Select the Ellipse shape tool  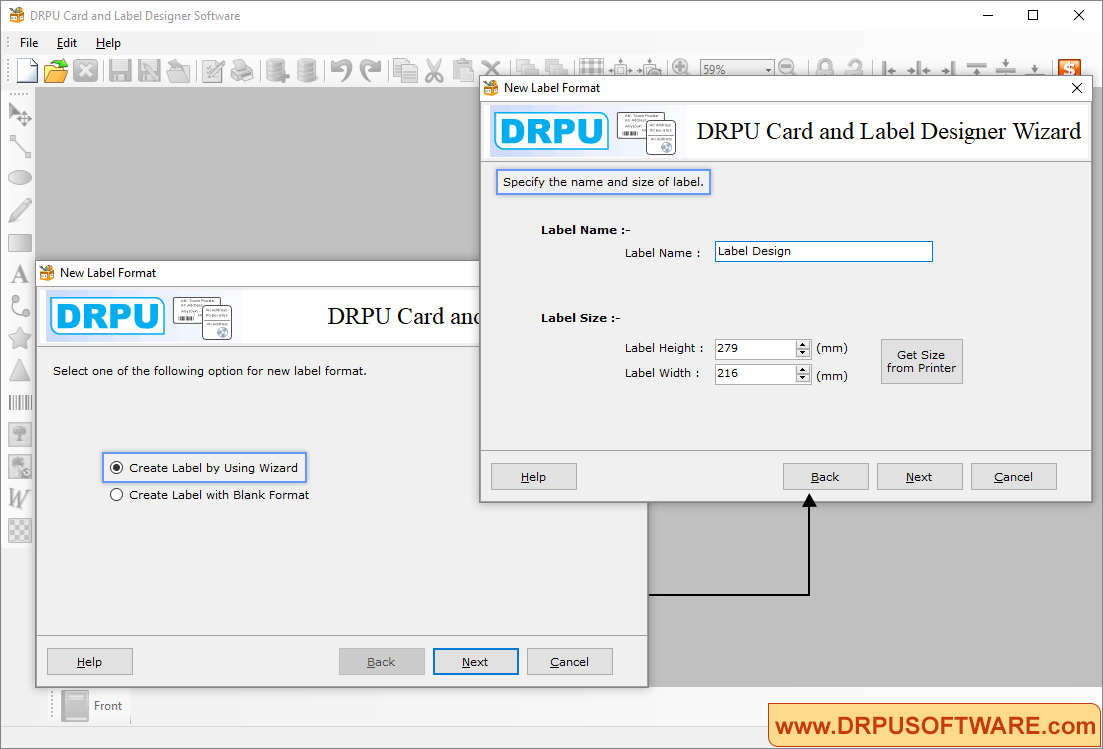click(x=20, y=177)
